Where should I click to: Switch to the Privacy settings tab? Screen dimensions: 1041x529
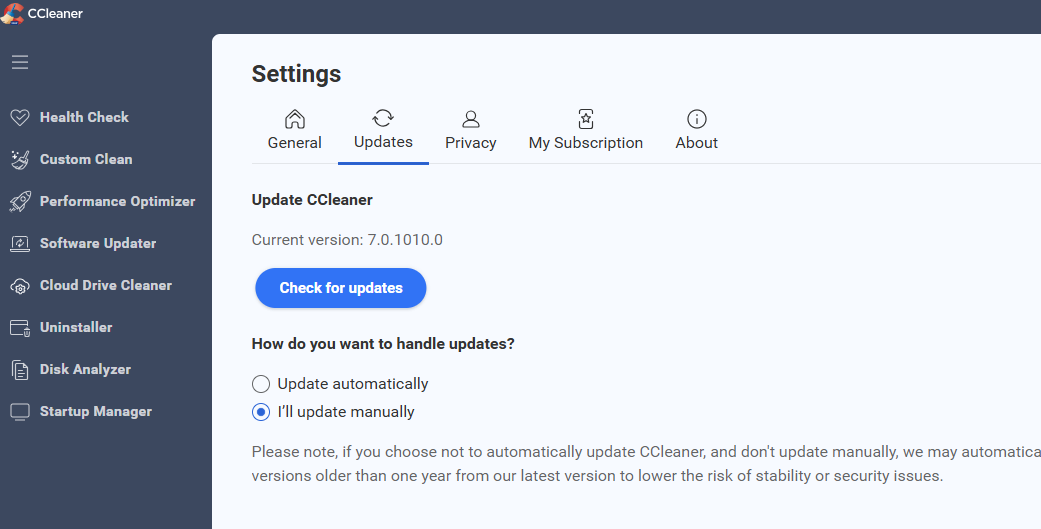(x=471, y=131)
